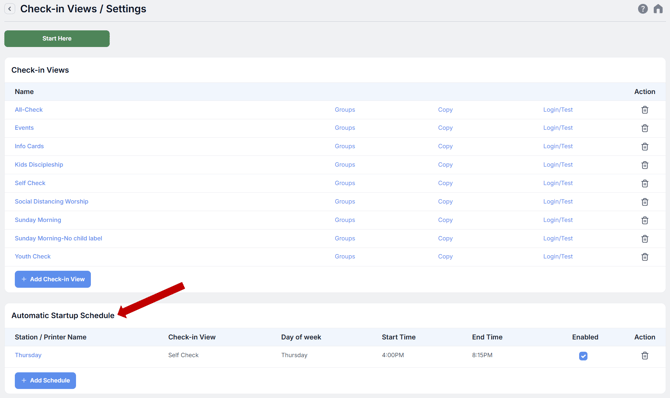Viewport: 670px width, 398px height.
Task: Click Login/Test for Info Cards
Action: pyautogui.click(x=558, y=146)
